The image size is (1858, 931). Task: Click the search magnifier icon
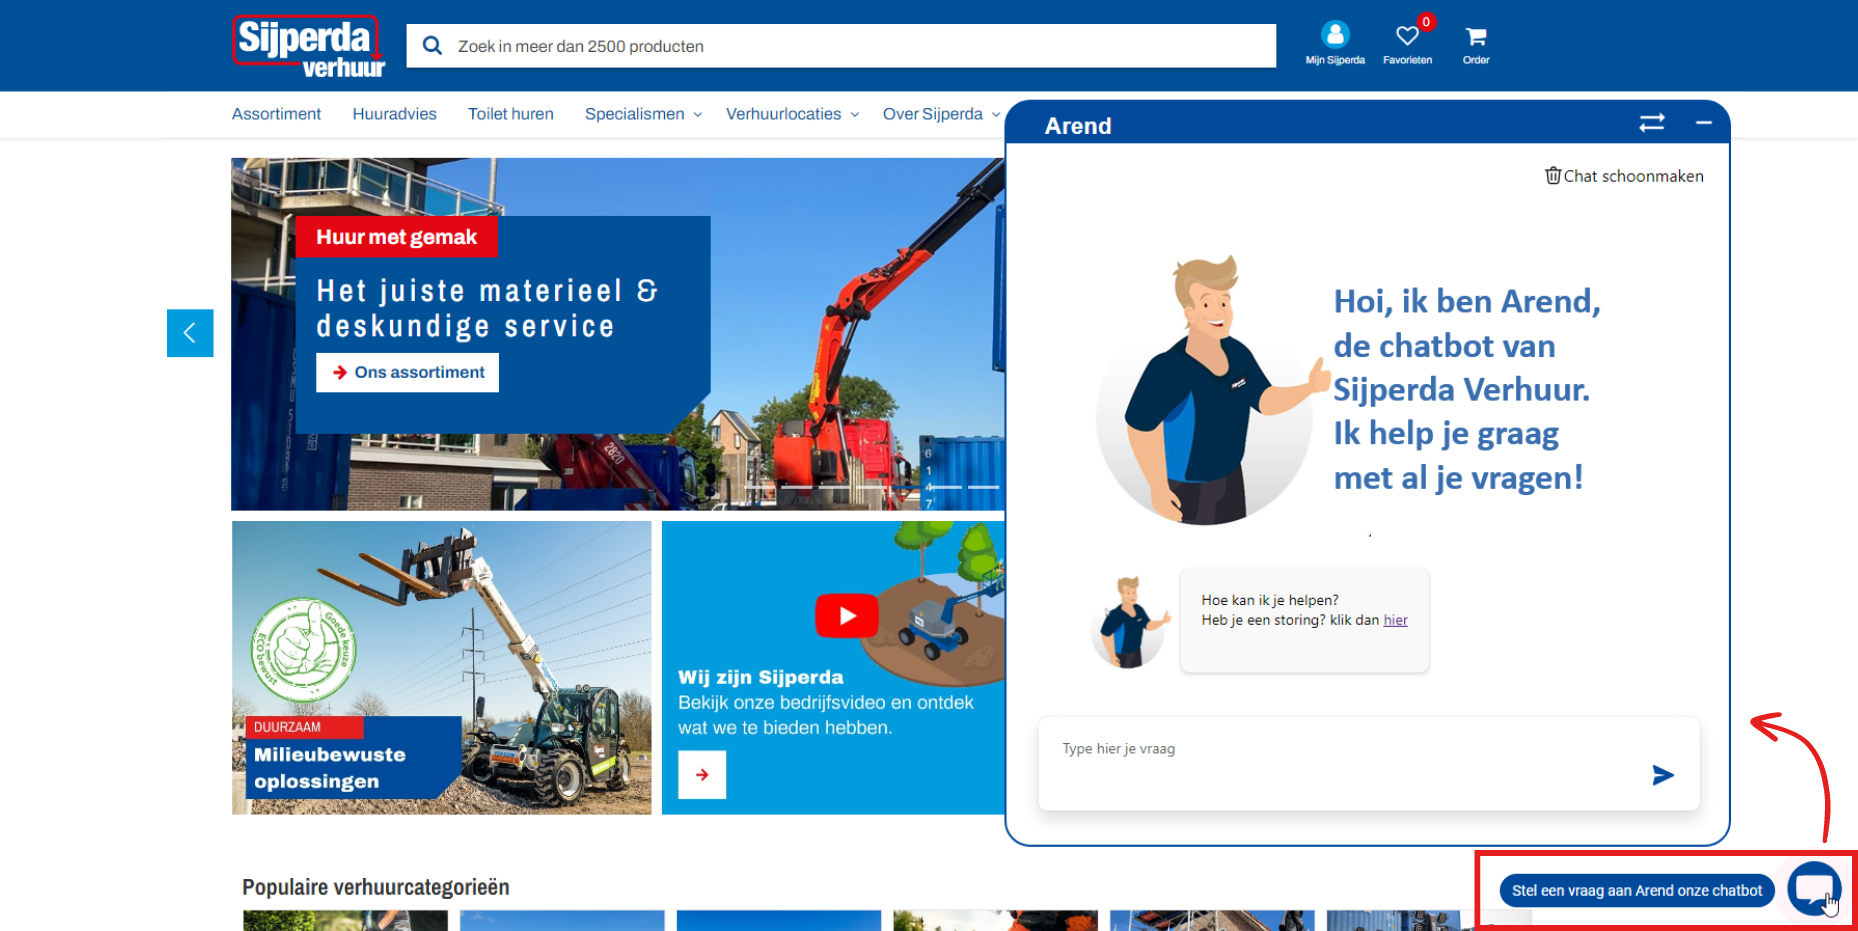tap(432, 46)
